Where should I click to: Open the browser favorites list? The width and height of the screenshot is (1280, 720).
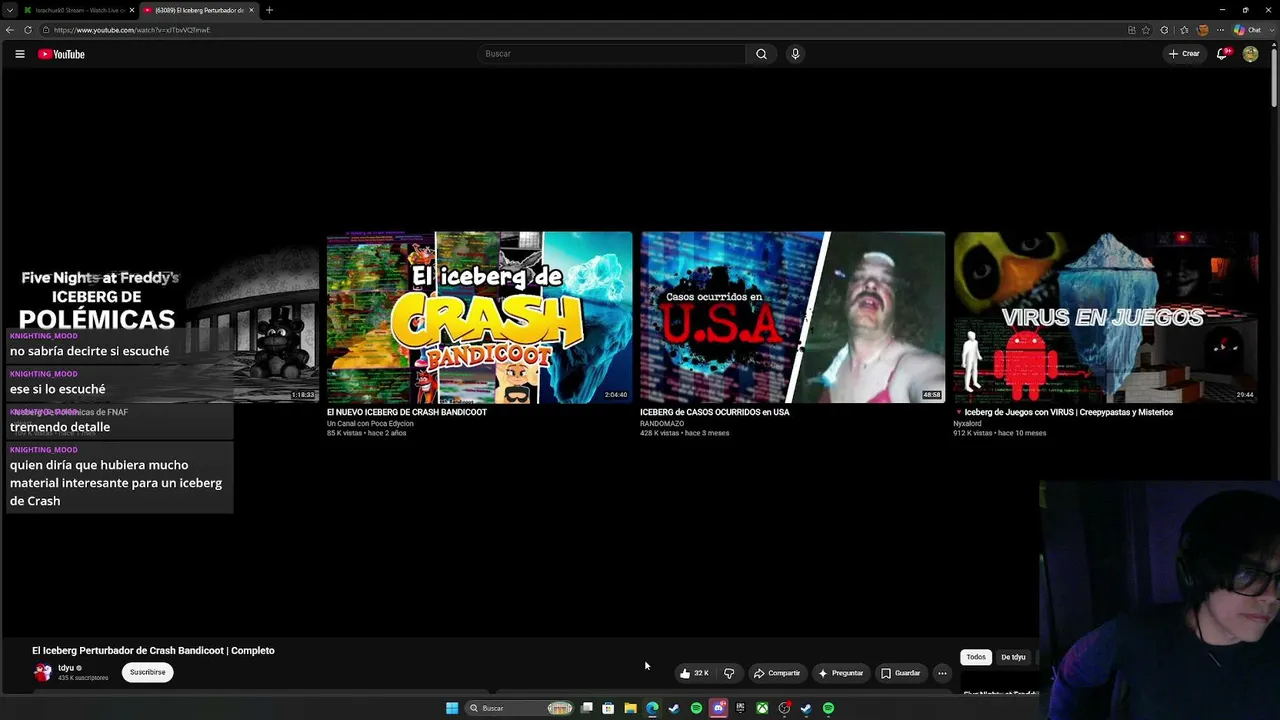click(x=1184, y=30)
